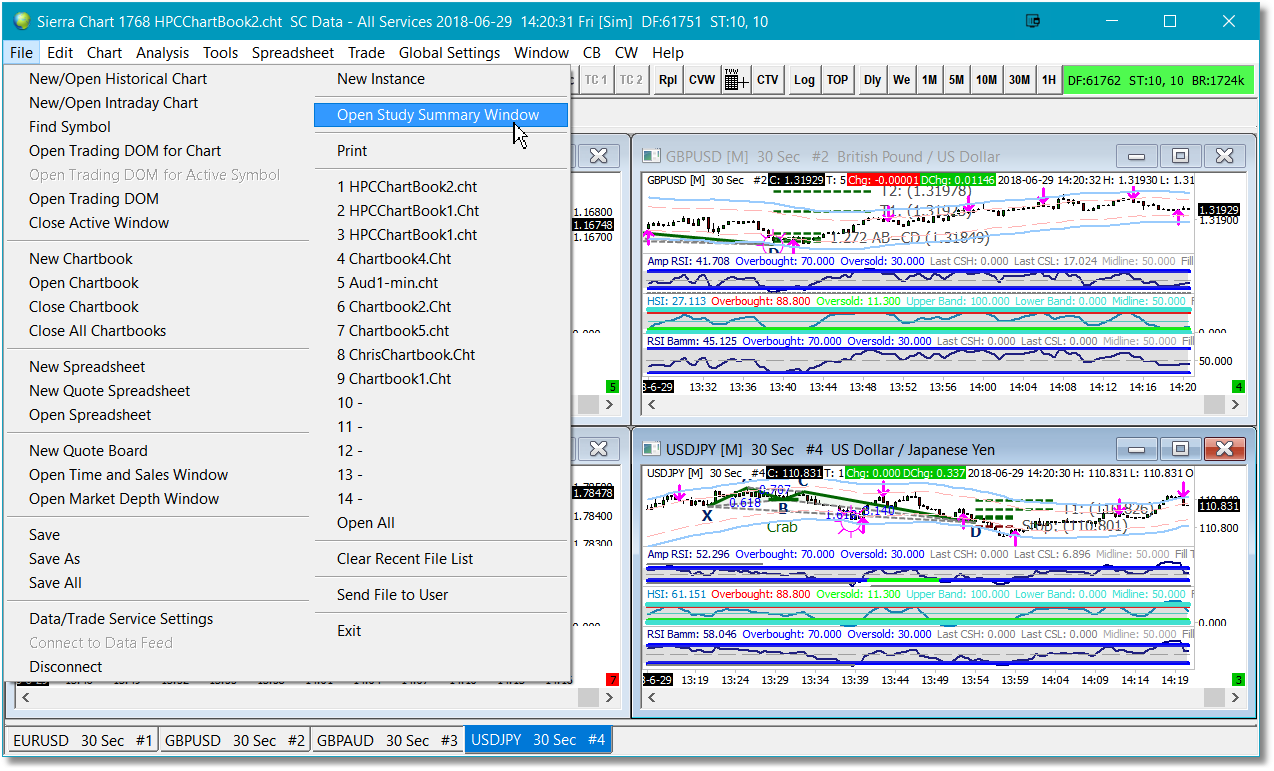1274x771 pixels.
Task: Toggle the Log scale toolbar button
Action: click(804, 80)
